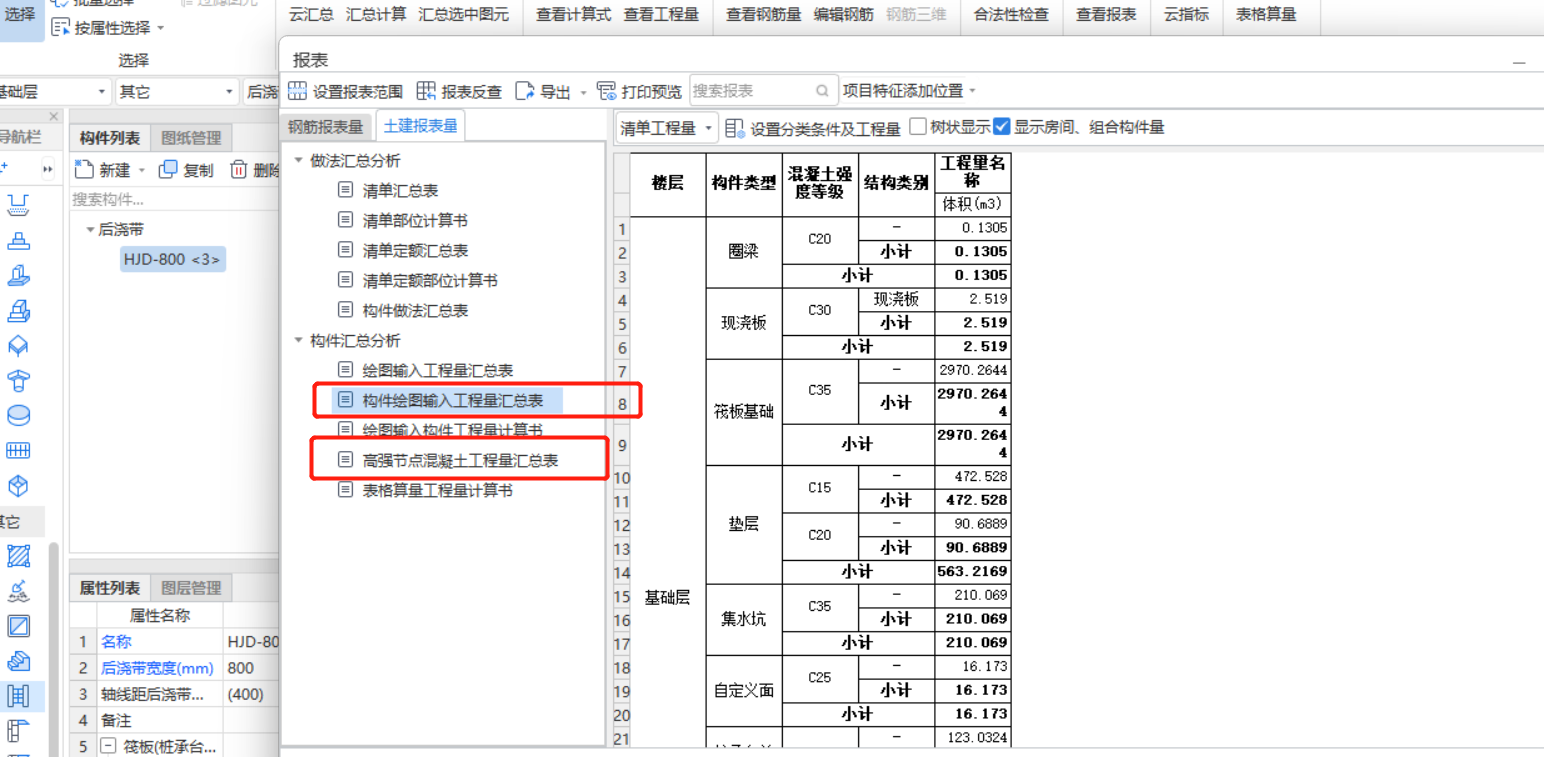Image resolution: width=1544 pixels, height=757 pixels.
Task: Open the 绘图输入工程量汇总表 report
Action: [438, 370]
